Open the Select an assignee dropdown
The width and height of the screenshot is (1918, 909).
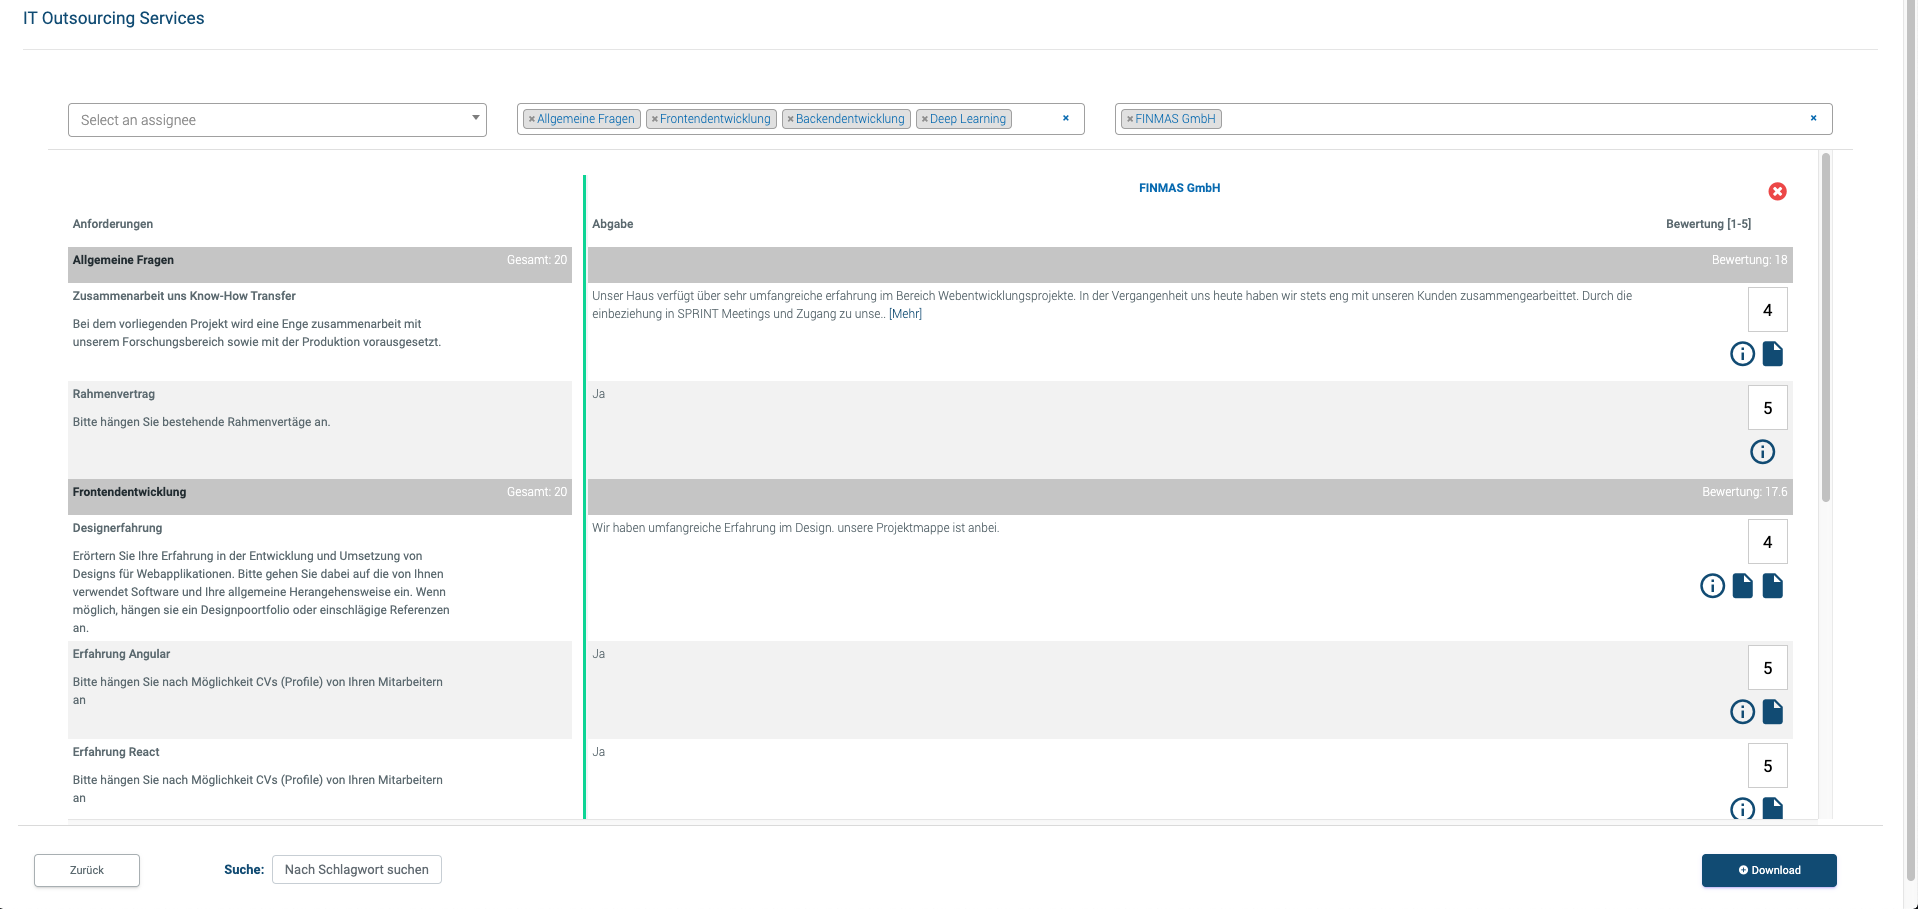277,120
